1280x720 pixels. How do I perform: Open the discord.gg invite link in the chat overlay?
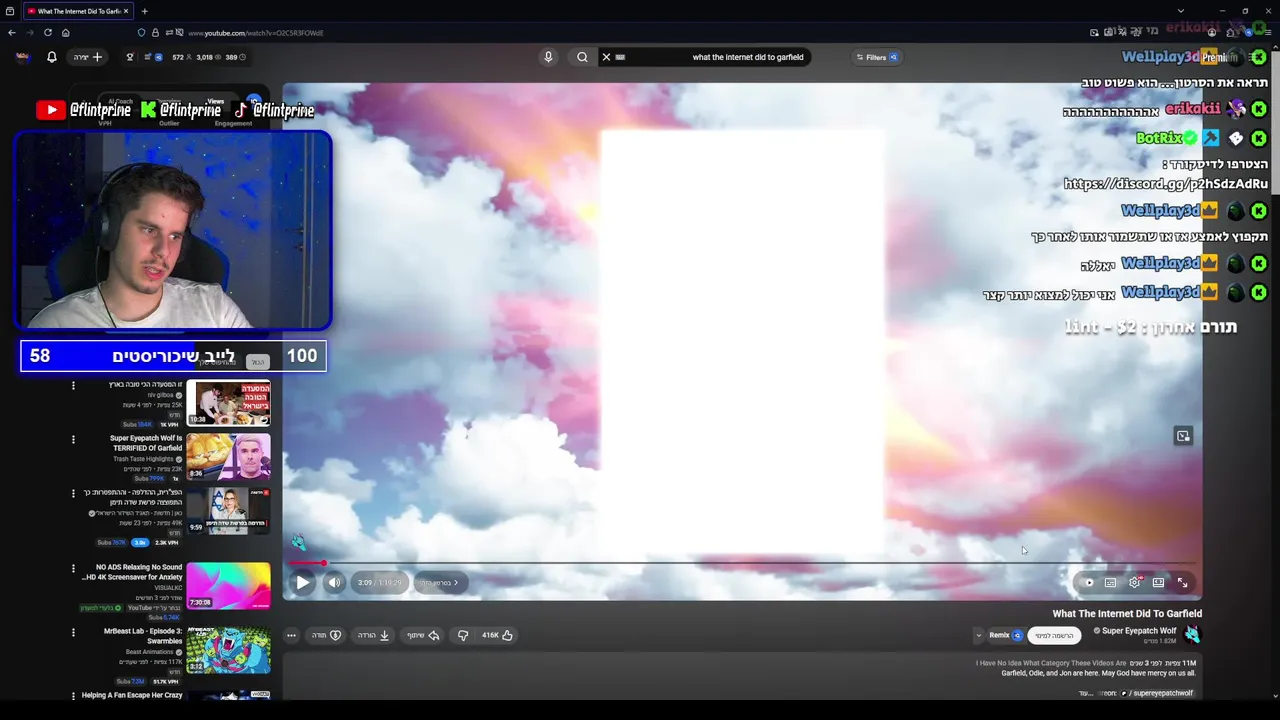(x=1166, y=184)
